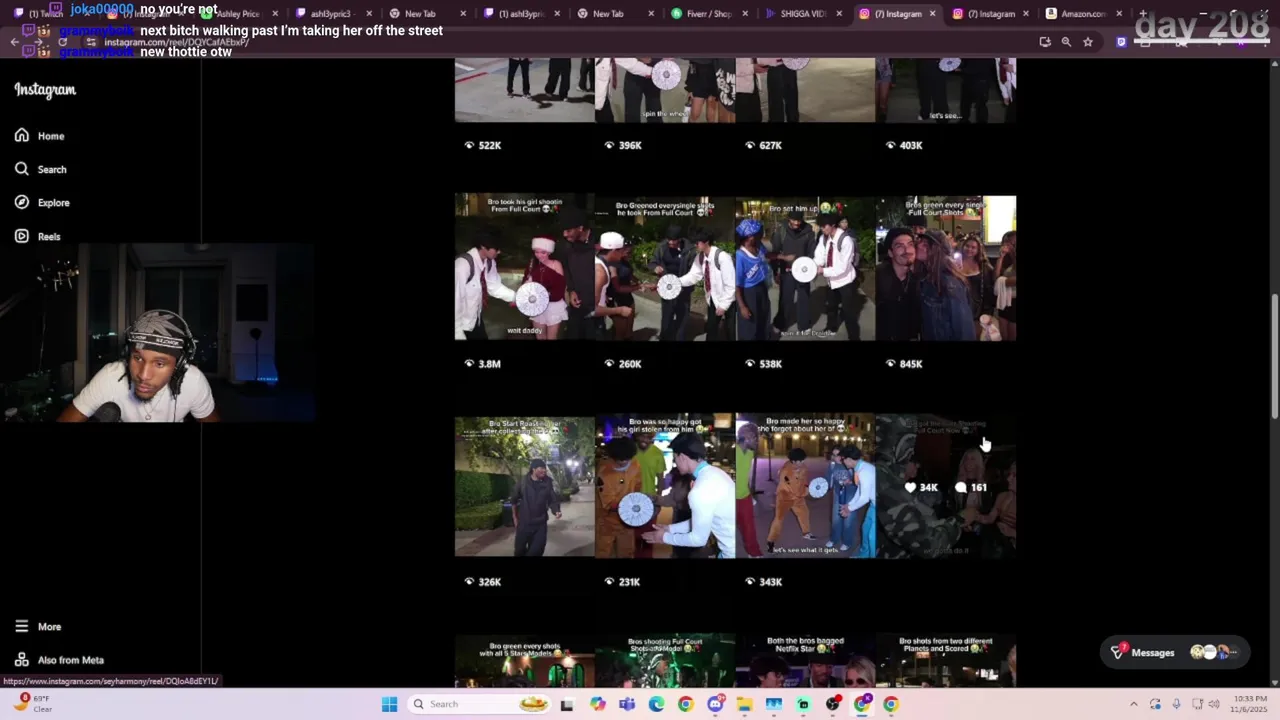This screenshot has width=1280, height=720.
Task: Open Discord from the taskbar
Action: click(x=715, y=704)
